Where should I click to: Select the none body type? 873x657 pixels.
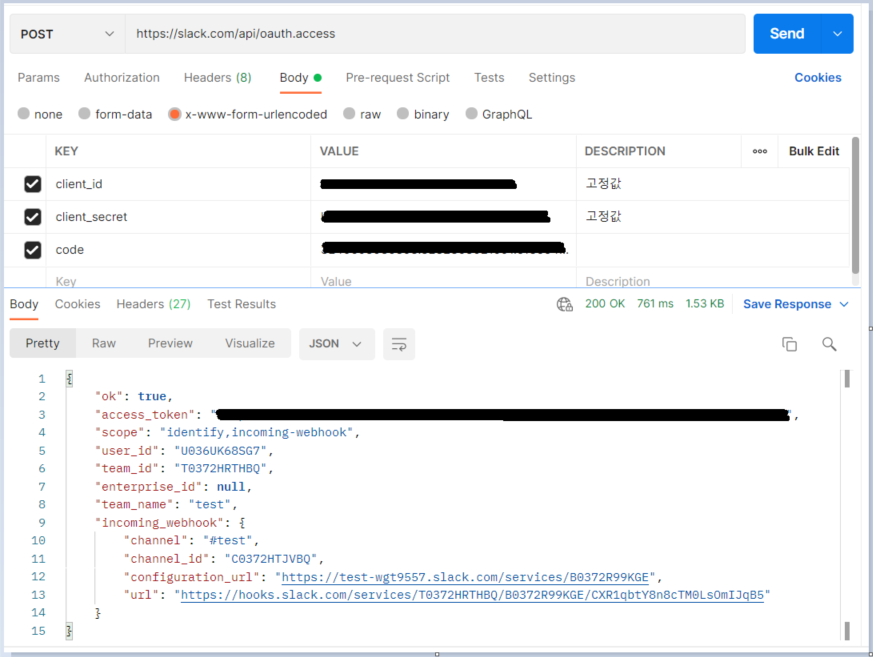[23, 114]
